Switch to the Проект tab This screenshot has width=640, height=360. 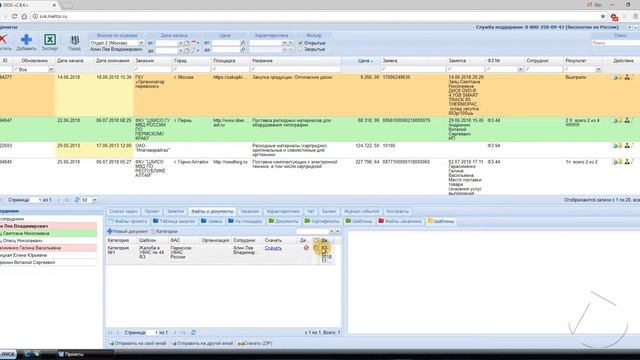point(152,211)
